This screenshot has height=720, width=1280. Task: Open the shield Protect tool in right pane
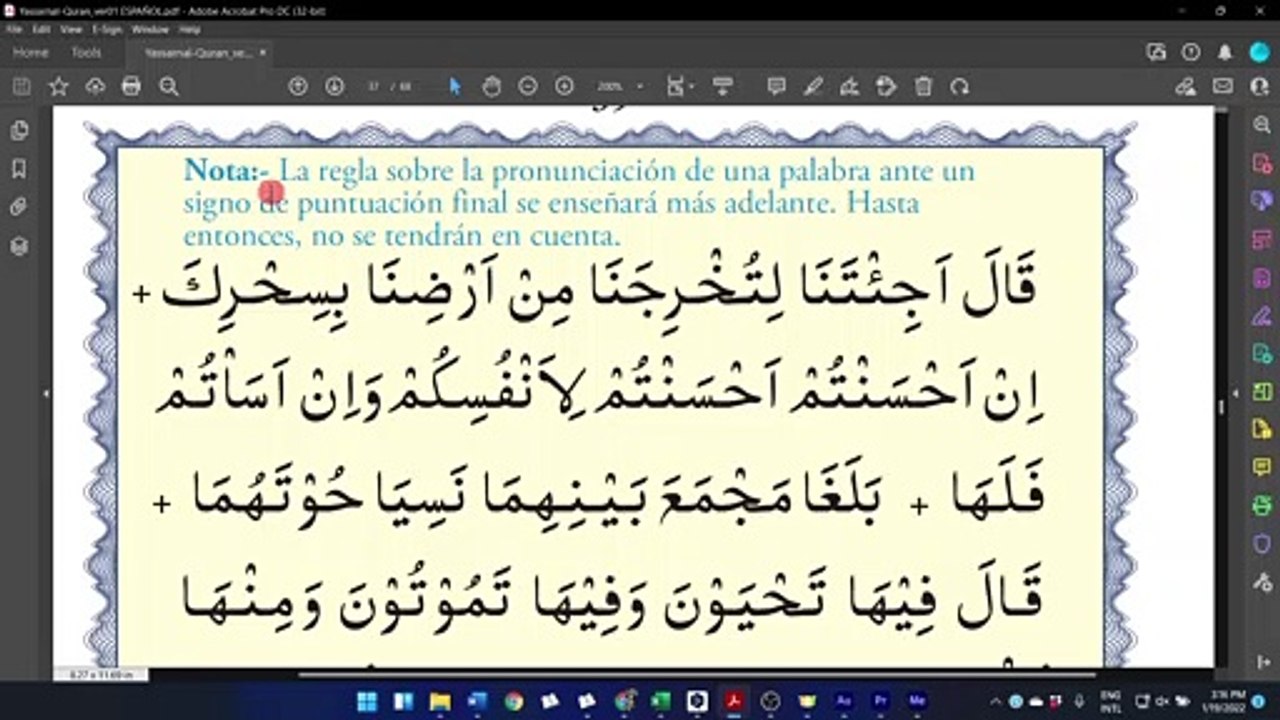click(1261, 543)
